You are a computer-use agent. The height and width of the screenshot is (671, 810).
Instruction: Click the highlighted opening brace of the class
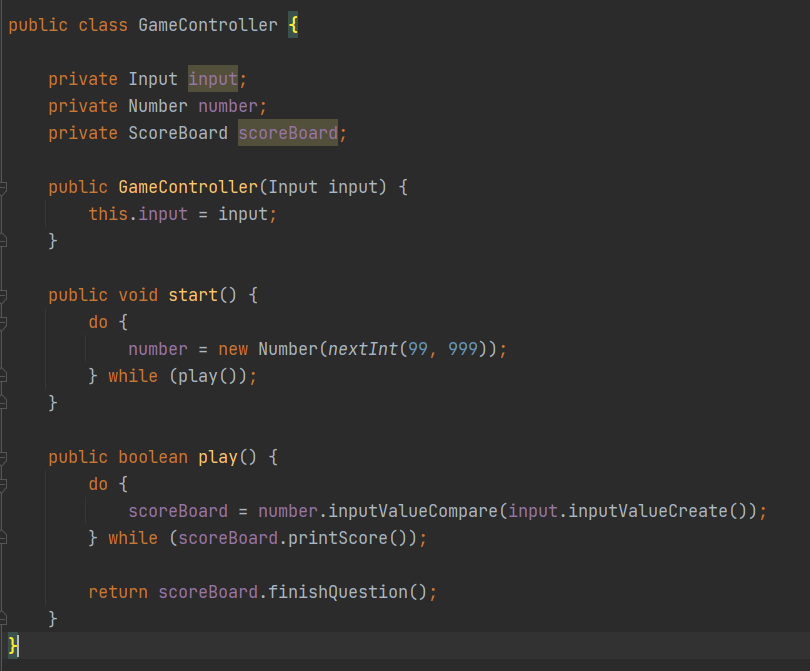(x=293, y=25)
